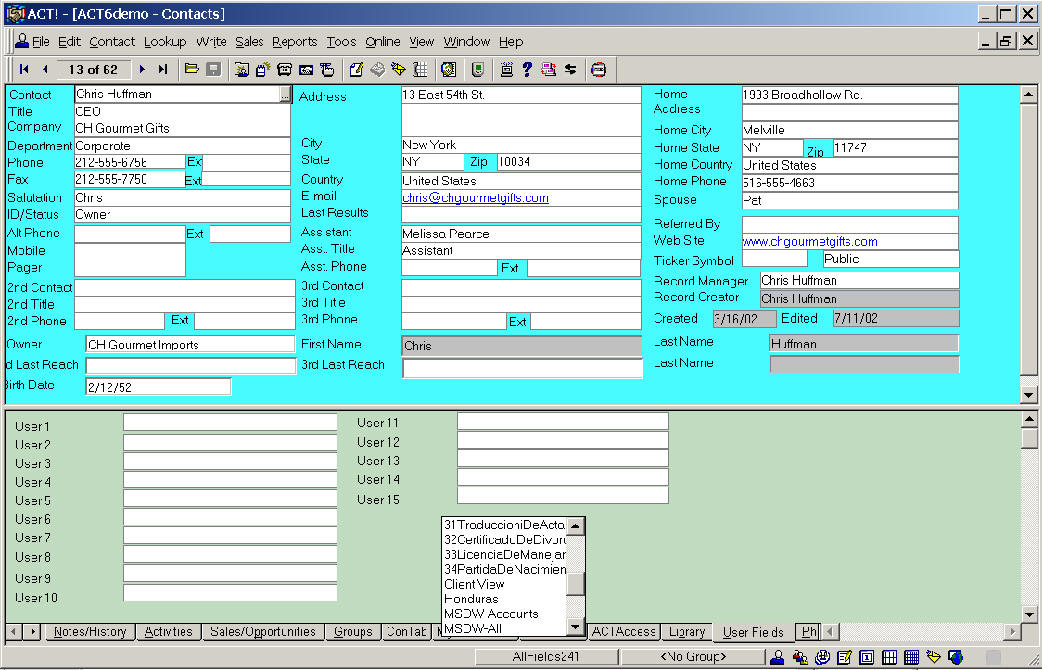This screenshot has height=670, width=1042.
Task: Click the Schedule Call telephone icon
Action: (284, 69)
